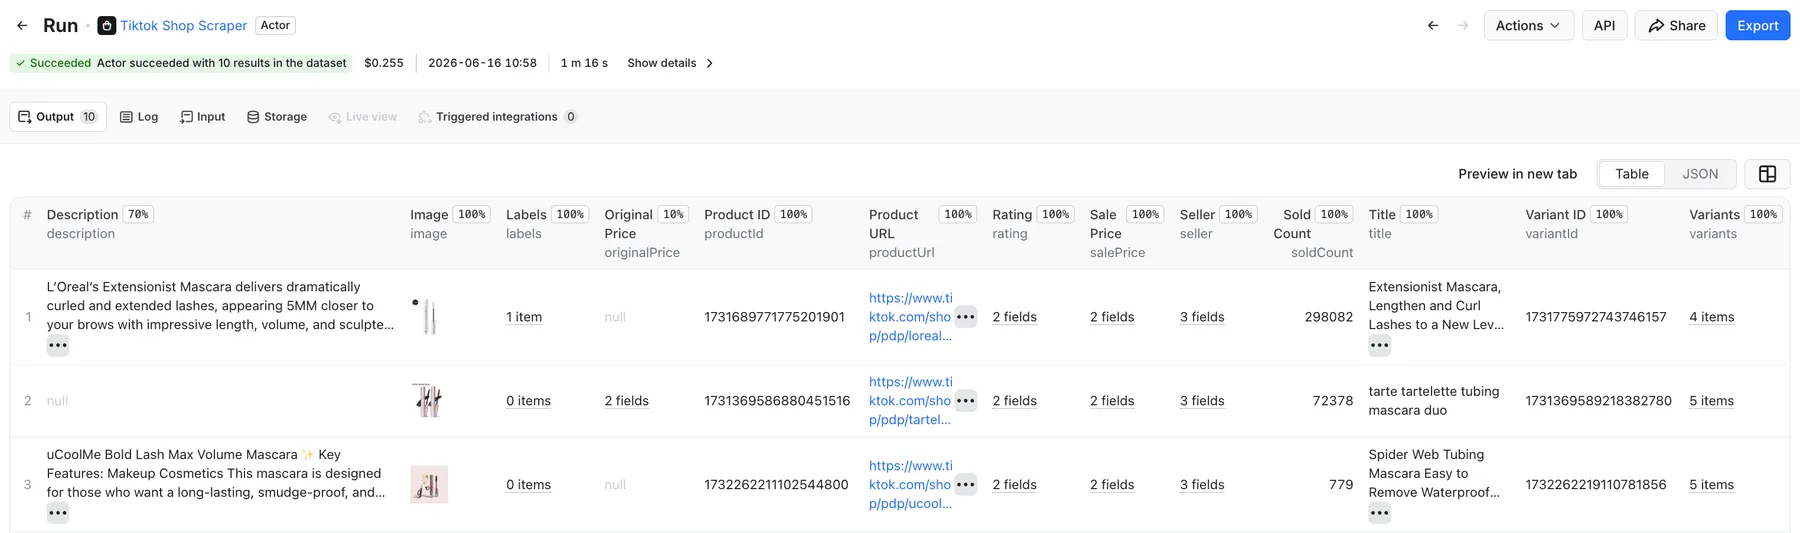
Task: Expand URL ellipsis in row 1
Action: [965, 317]
